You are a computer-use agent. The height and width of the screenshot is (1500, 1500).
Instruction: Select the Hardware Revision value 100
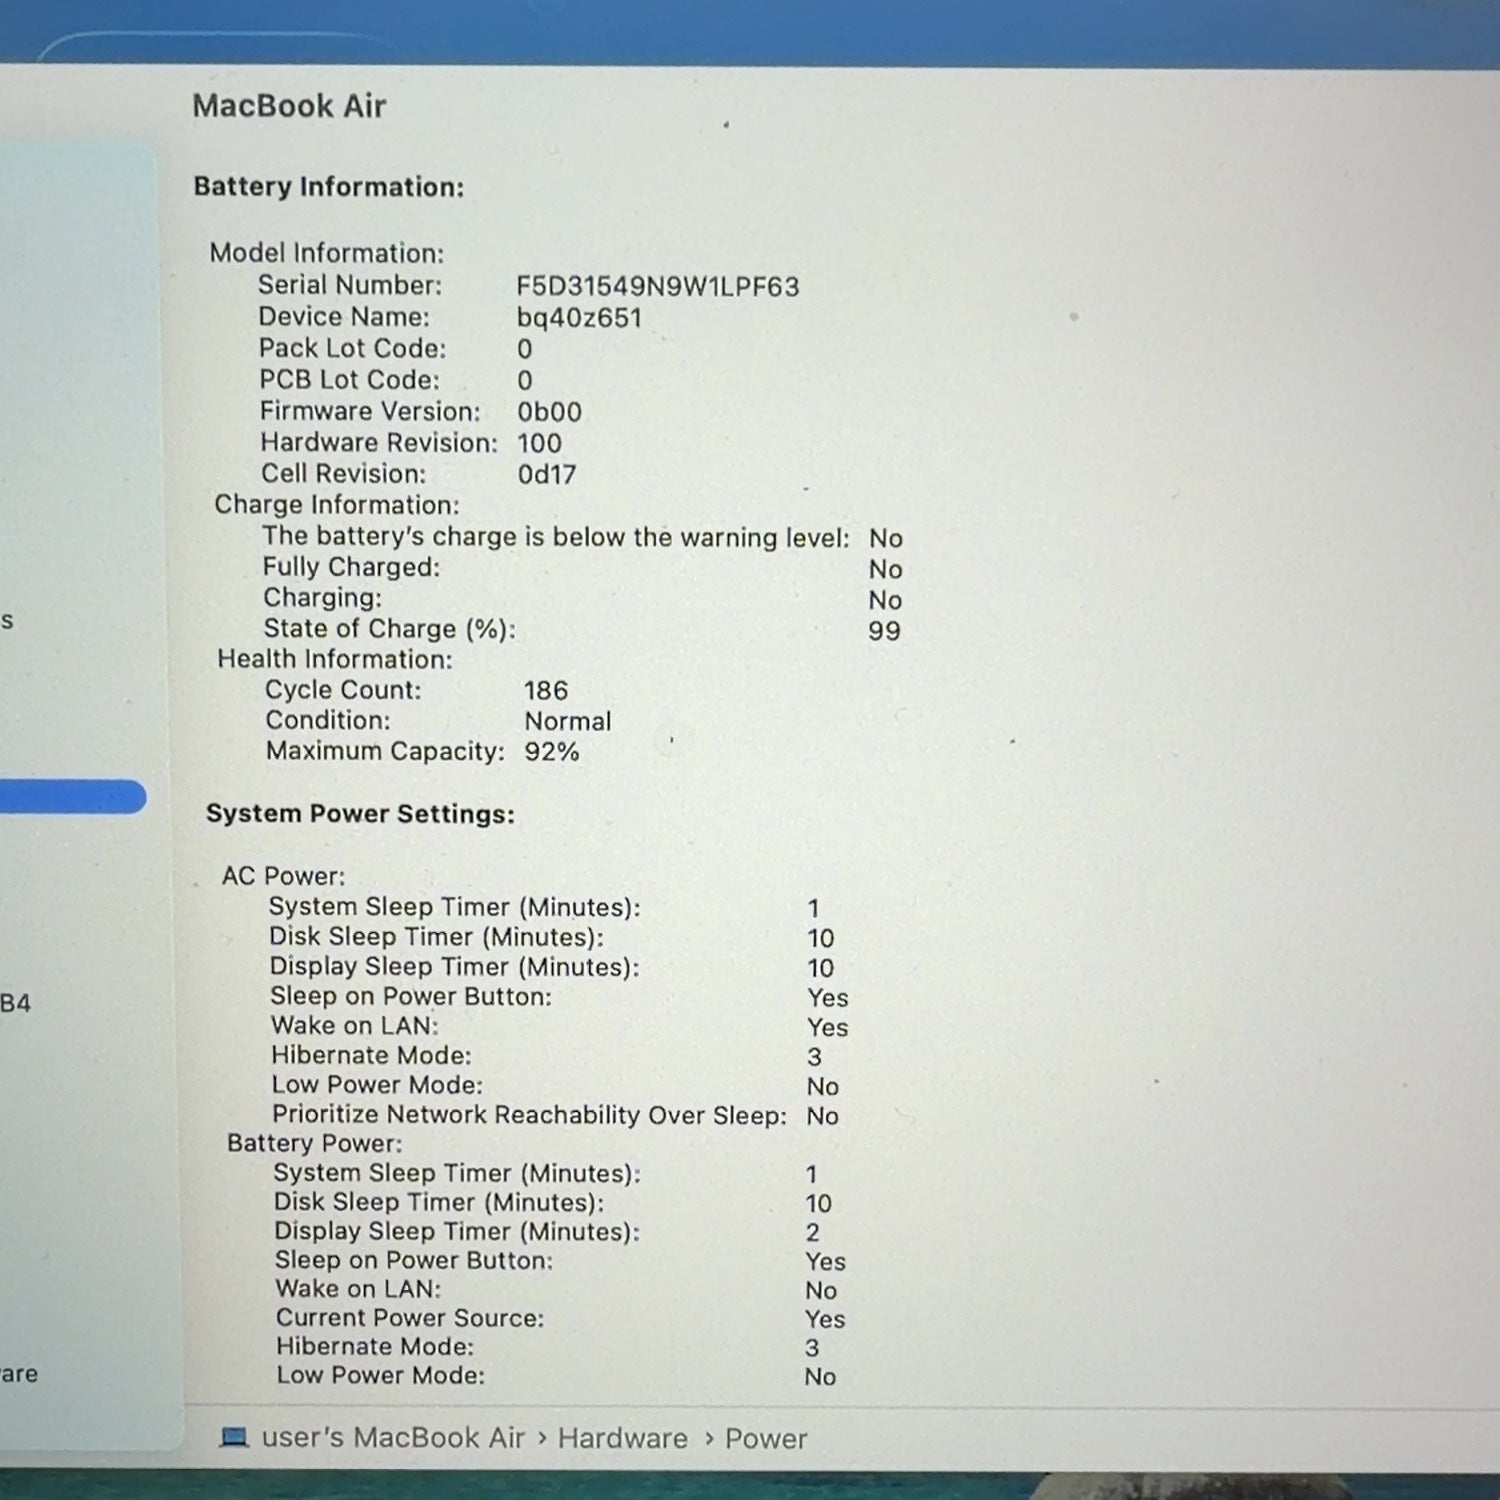[x=539, y=443]
